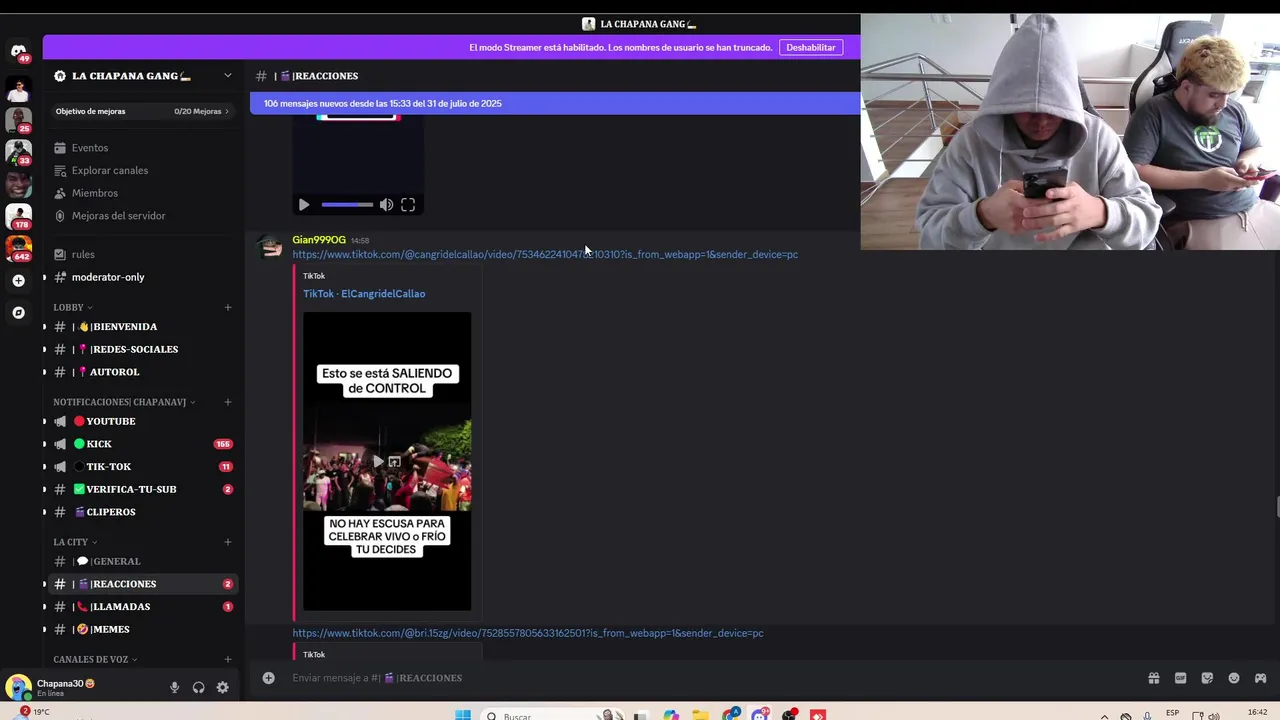Open the MEMES channel
Image resolution: width=1280 pixels, height=720 pixels.
coord(142,629)
